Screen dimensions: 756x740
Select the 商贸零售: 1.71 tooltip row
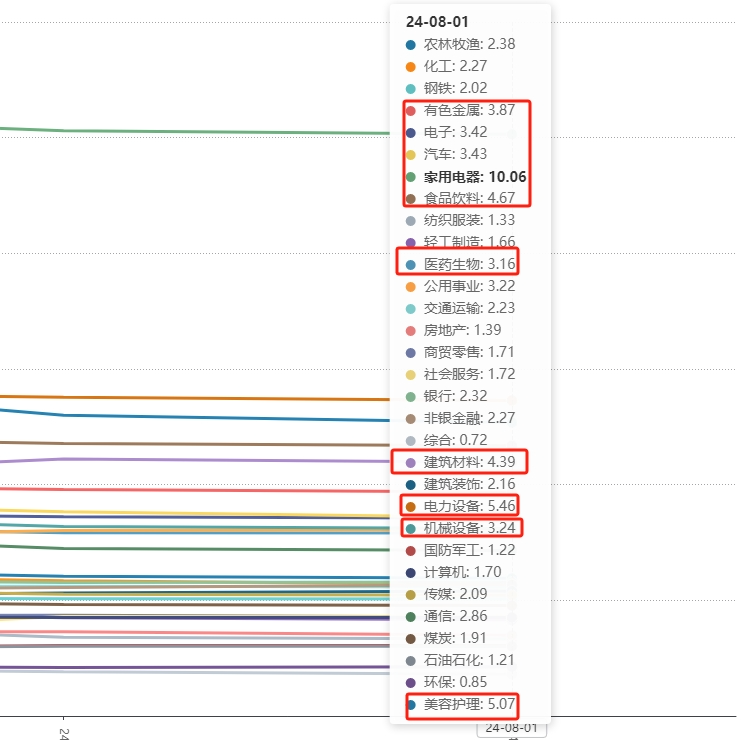click(x=460, y=352)
